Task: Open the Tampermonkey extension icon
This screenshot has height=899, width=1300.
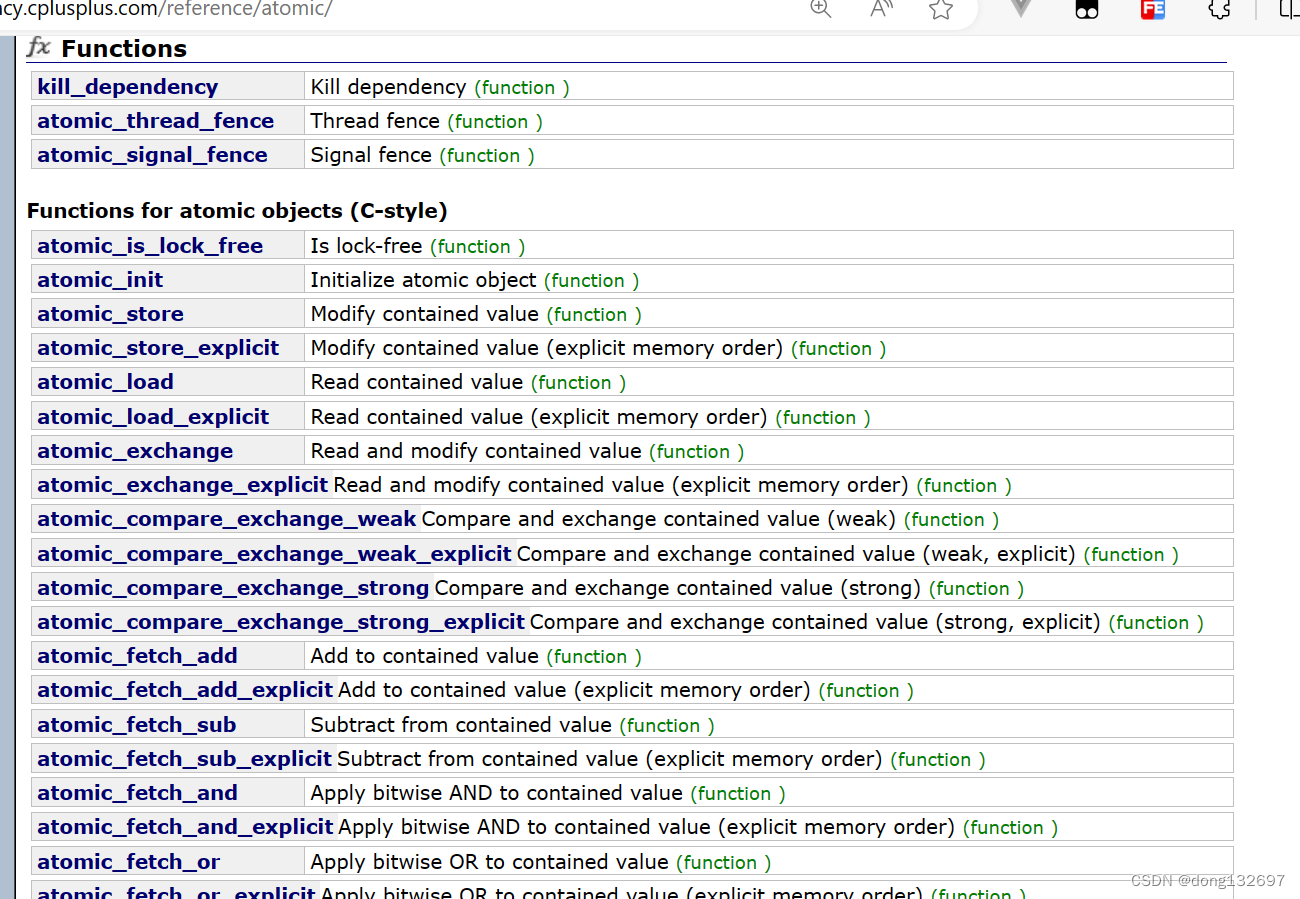Action: [x=1087, y=9]
